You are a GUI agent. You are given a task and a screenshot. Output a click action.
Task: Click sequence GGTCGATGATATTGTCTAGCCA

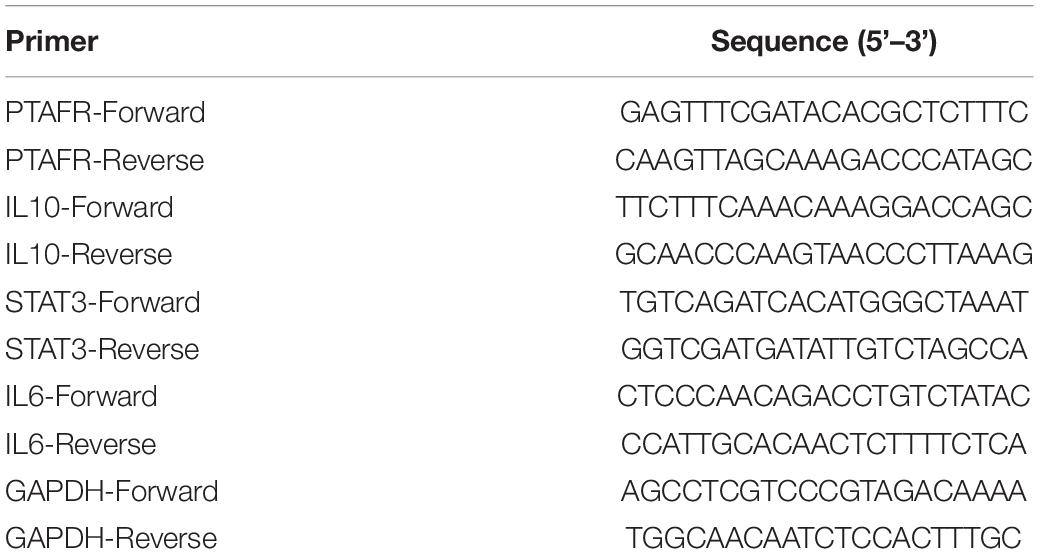coord(824,349)
